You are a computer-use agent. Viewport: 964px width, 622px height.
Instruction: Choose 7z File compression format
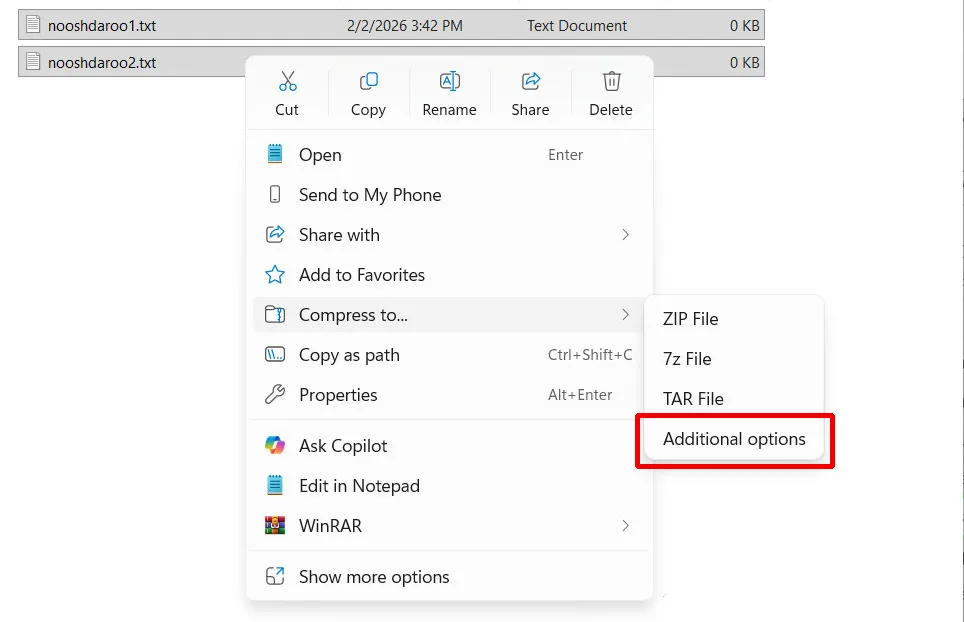687,359
